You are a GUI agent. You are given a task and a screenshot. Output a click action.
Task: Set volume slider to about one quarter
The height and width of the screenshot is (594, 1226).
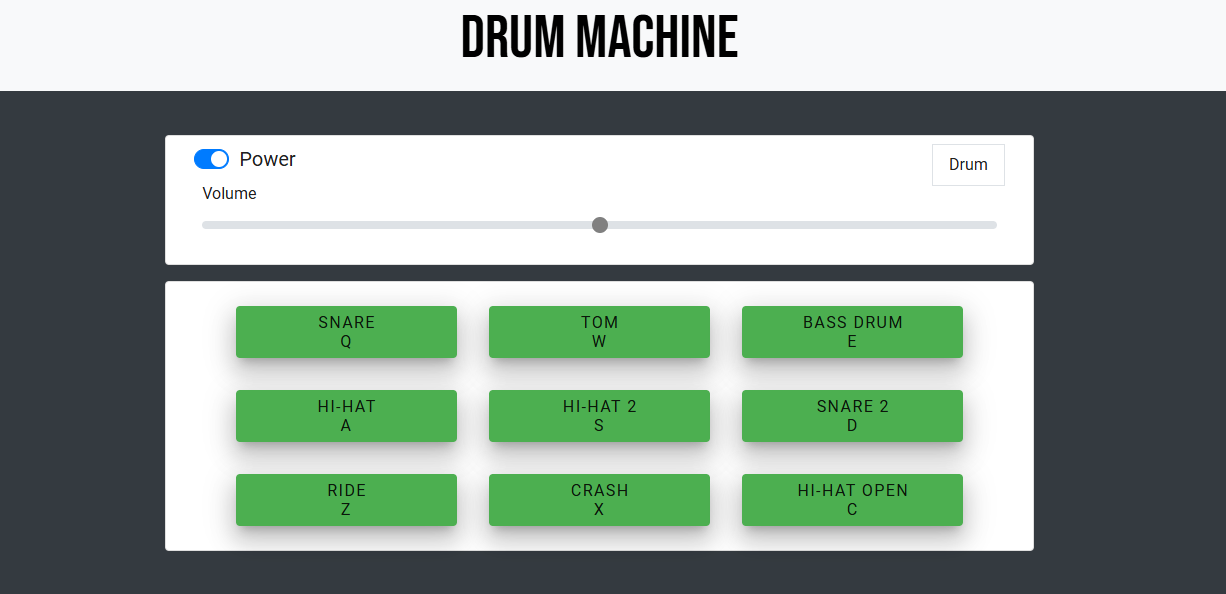(x=401, y=225)
